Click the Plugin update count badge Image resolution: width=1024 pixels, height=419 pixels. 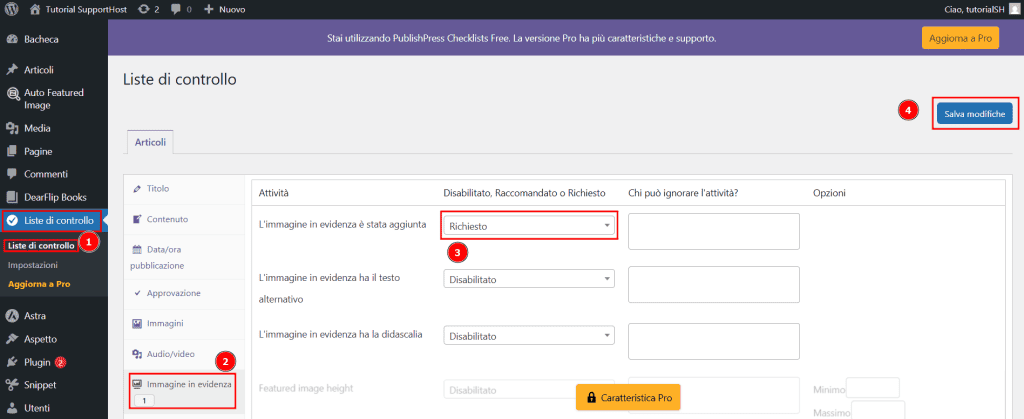pyautogui.click(x=60, y=362)
